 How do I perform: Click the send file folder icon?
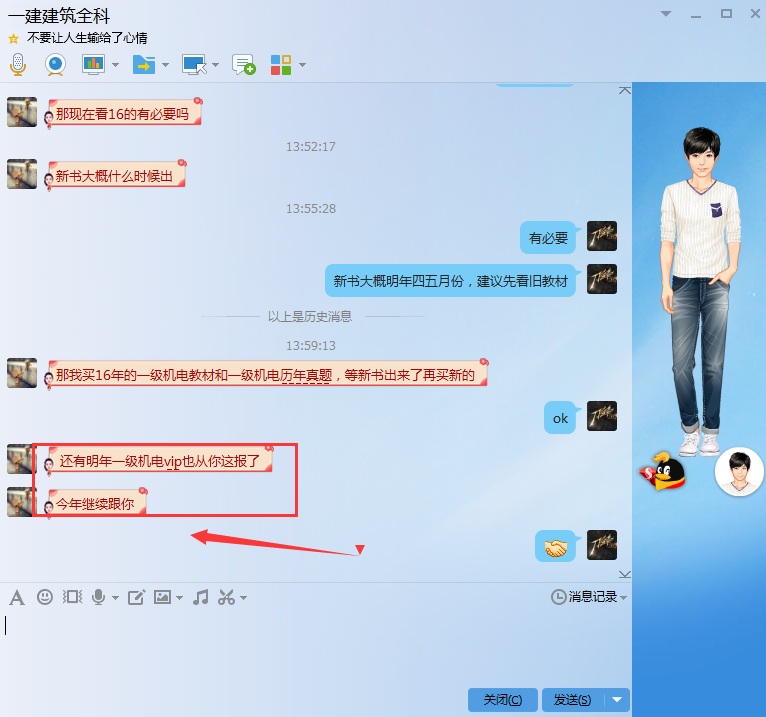tap(144, 64)
